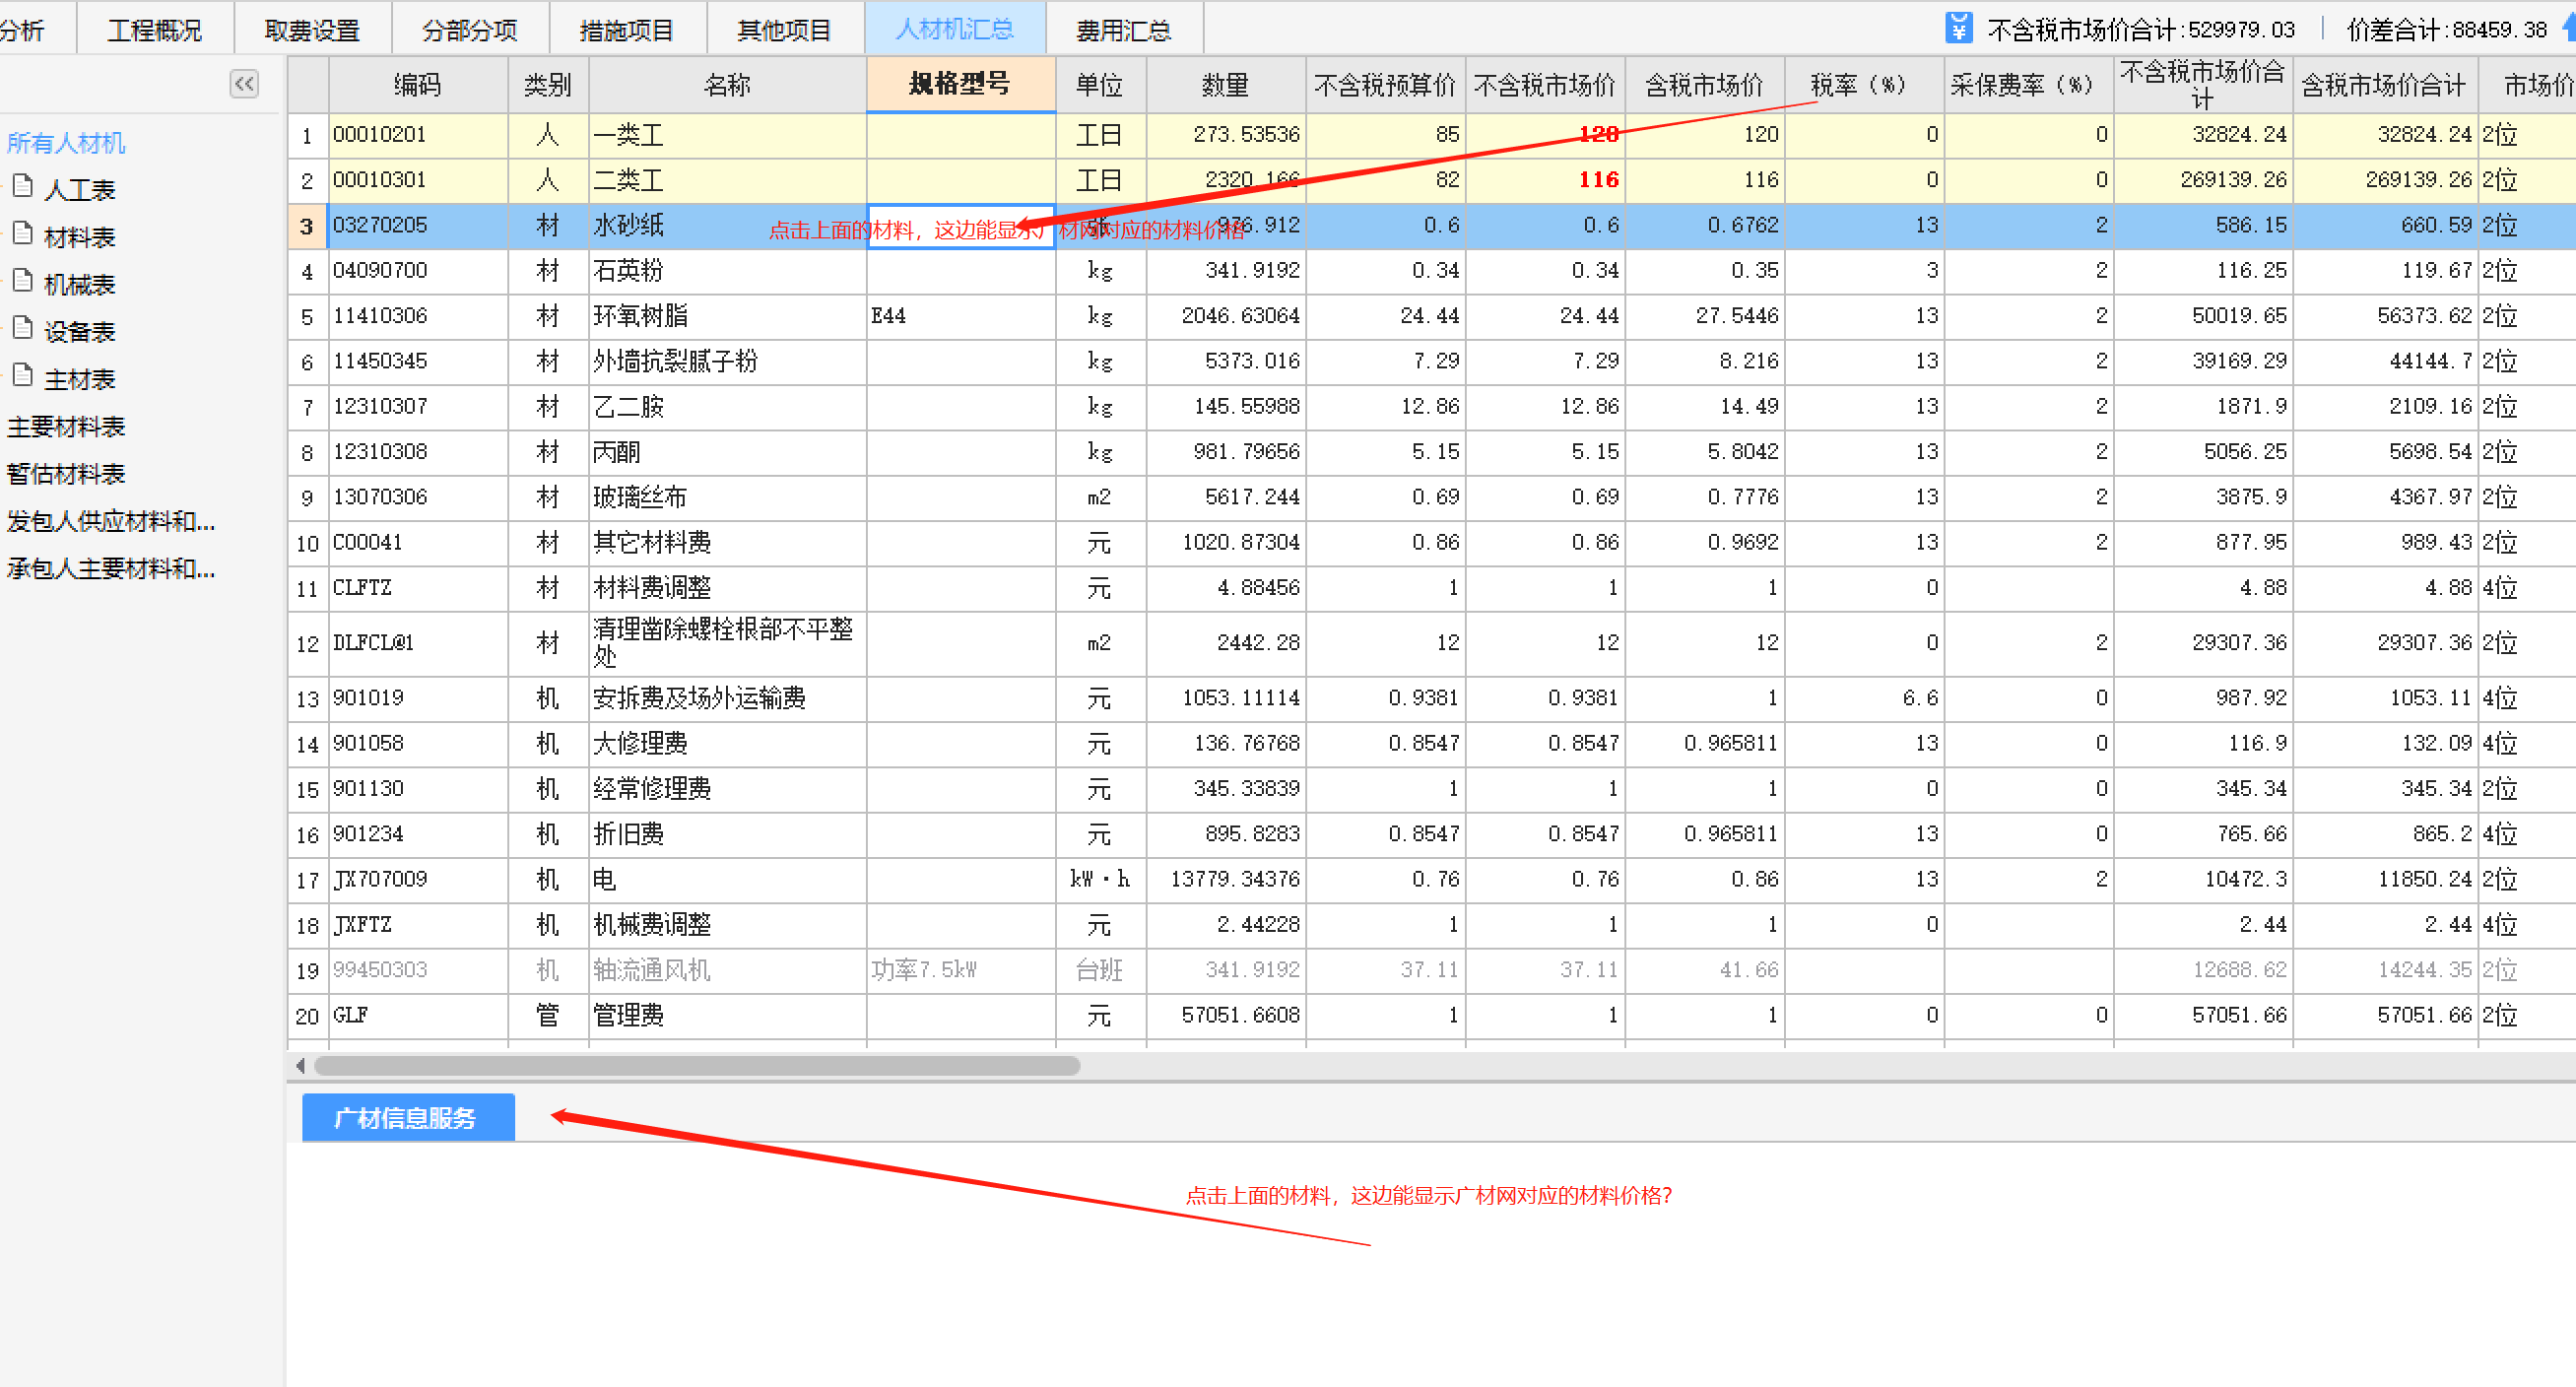Click the name cell 玻璃丝布
Viewport: 2576px width, 1387px height.
click(727, 497)
